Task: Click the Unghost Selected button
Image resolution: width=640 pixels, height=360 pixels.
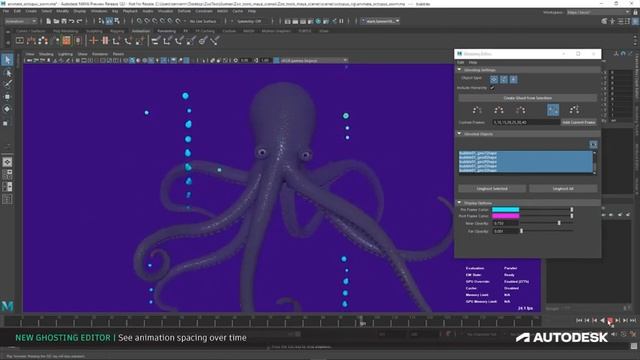Action: tap(492, 189)
